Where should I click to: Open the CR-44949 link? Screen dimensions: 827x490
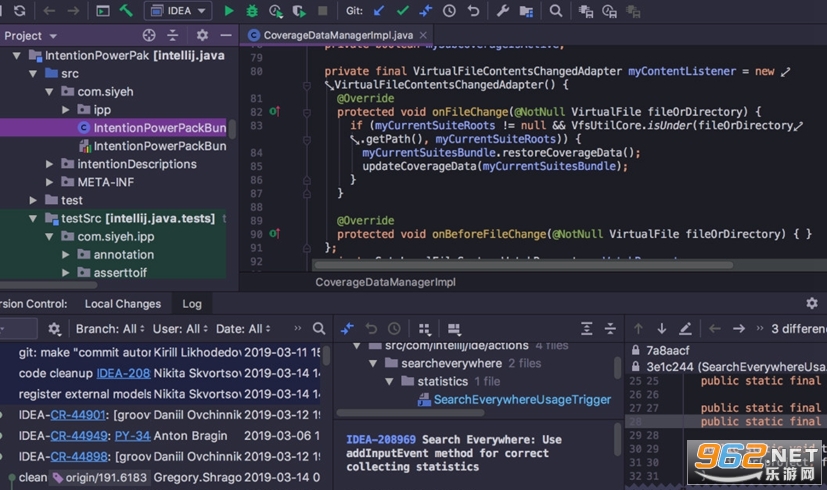(x=79, y=436)
